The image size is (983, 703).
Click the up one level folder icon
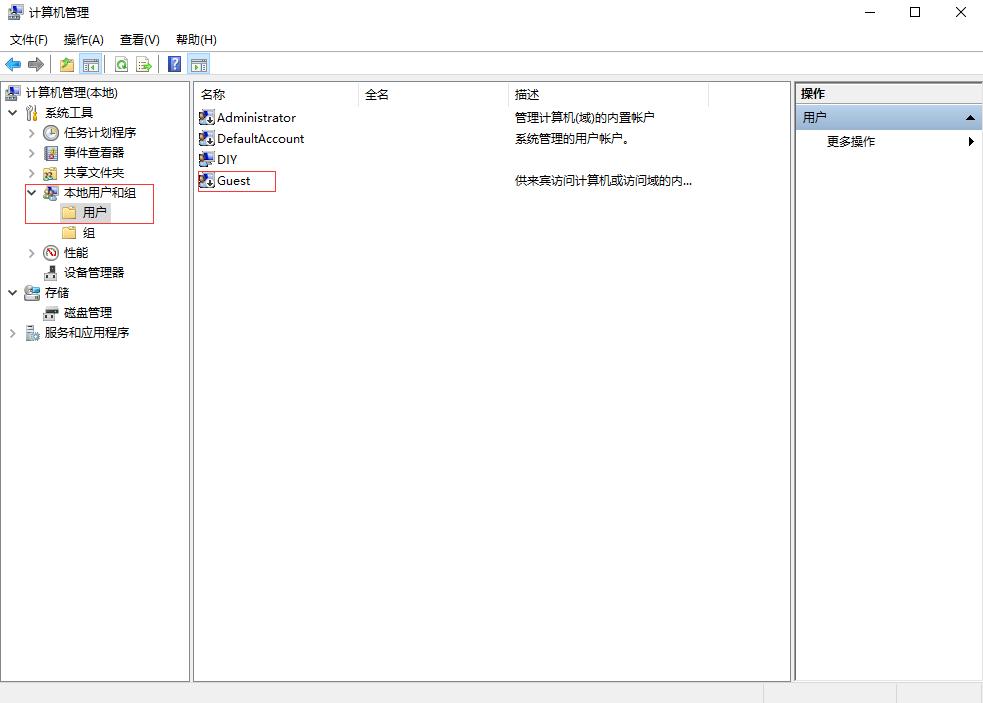click(x=65, y=63)
